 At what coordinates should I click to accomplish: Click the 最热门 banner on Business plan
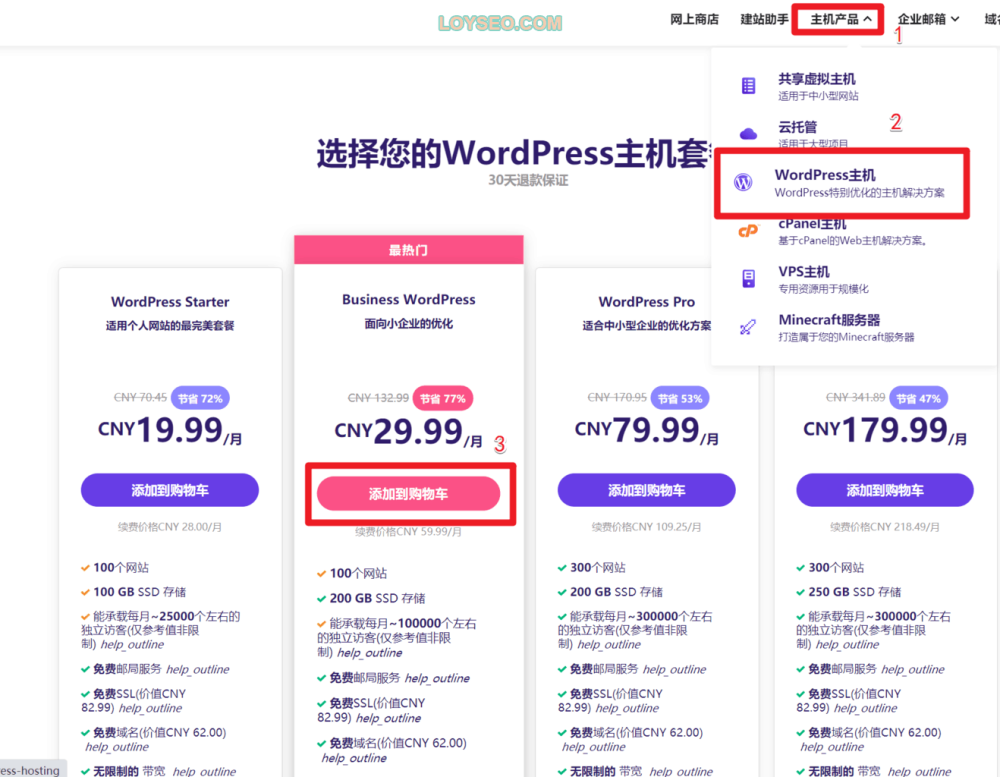(x=408, y=250)
